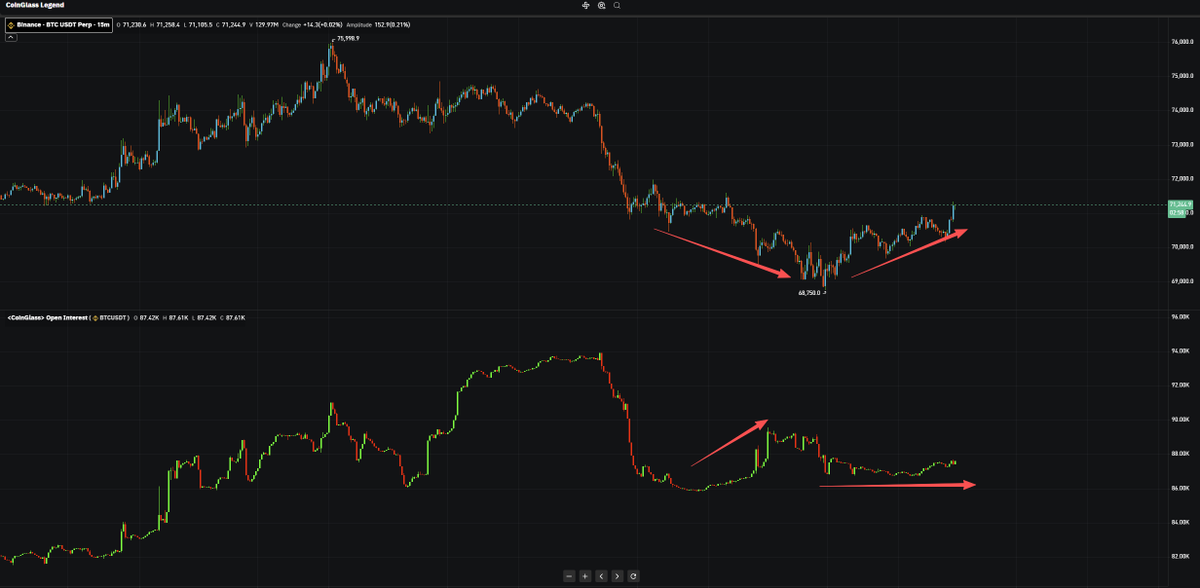Click the 94.00K open interest axis label

tap(1180, 351)
